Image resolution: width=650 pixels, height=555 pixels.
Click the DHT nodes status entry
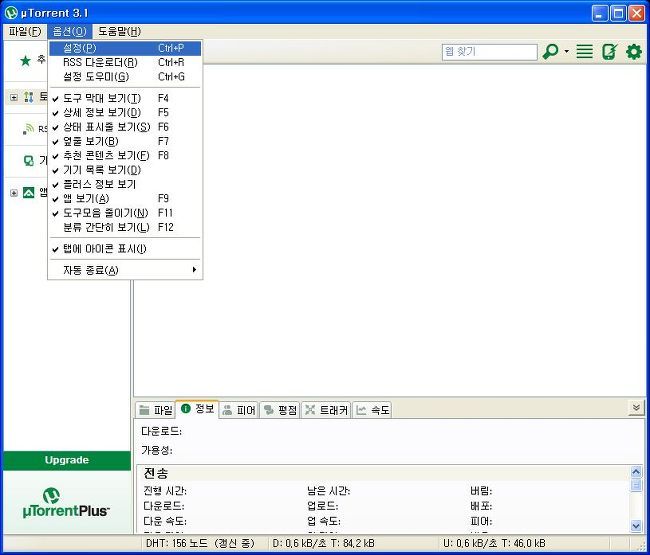[200, 543]
